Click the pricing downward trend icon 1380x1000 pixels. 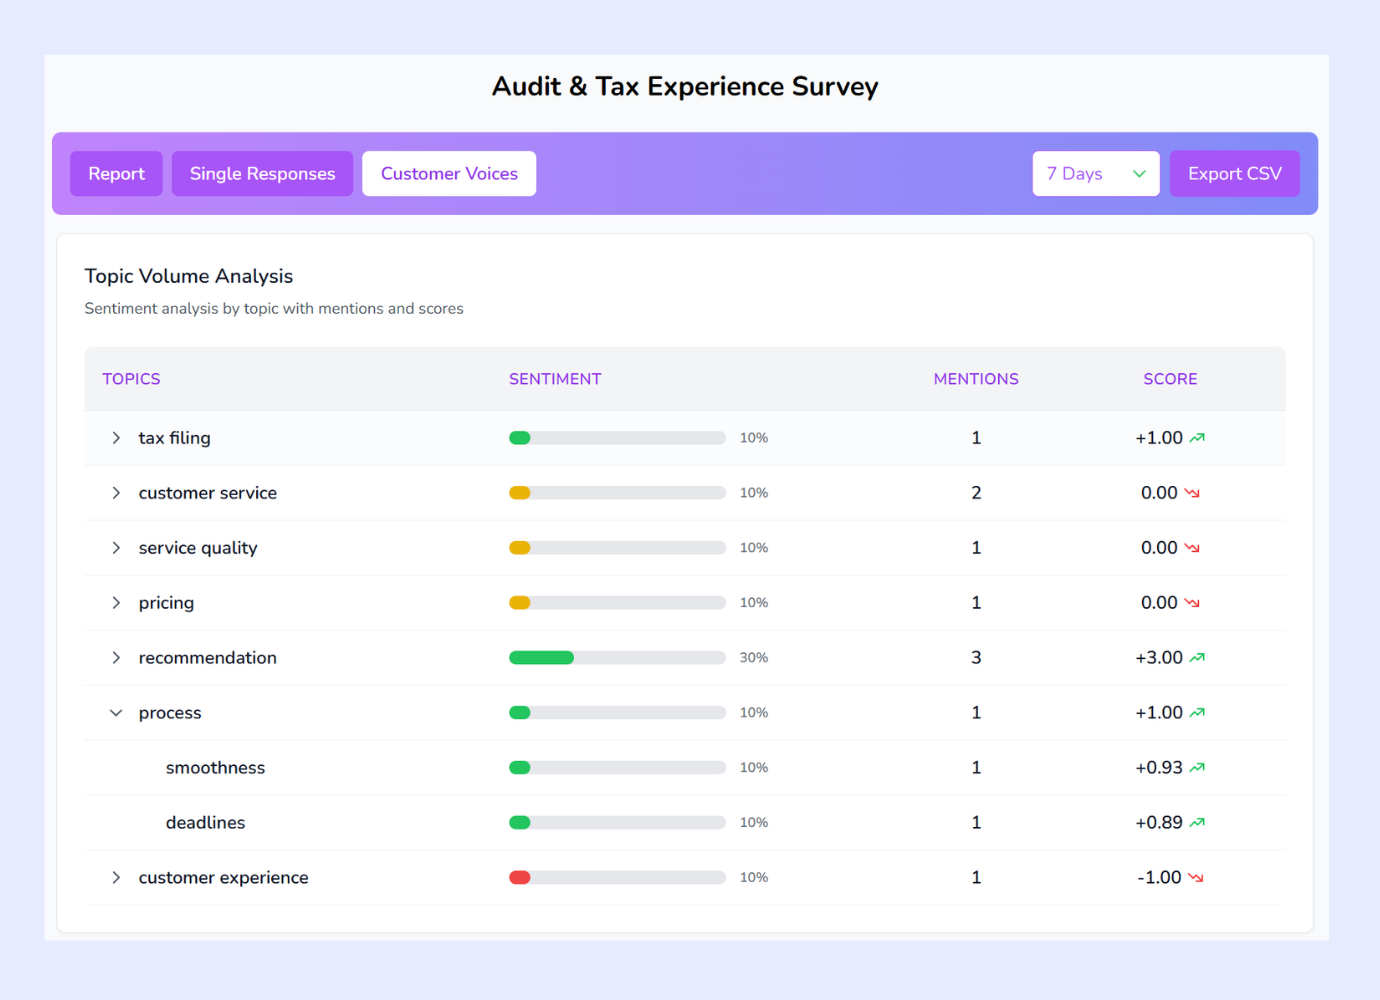[1192, 602]
